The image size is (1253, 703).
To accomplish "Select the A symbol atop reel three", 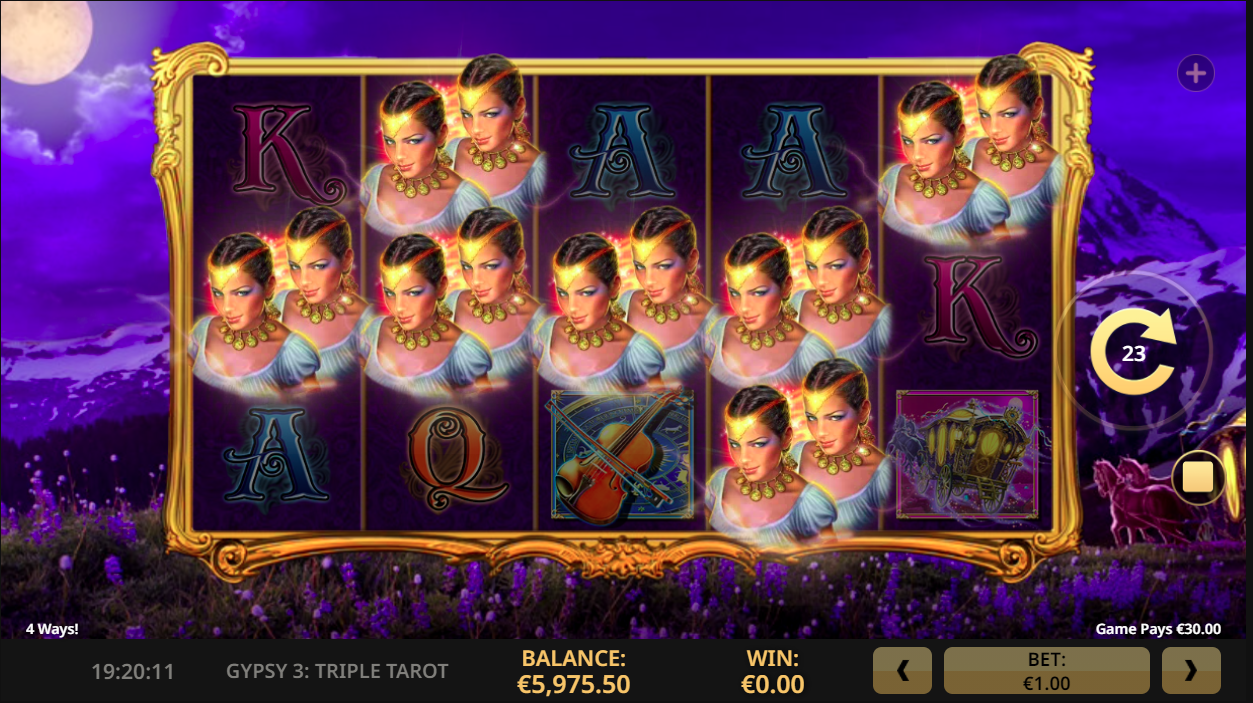I will [x=622, y=149].
